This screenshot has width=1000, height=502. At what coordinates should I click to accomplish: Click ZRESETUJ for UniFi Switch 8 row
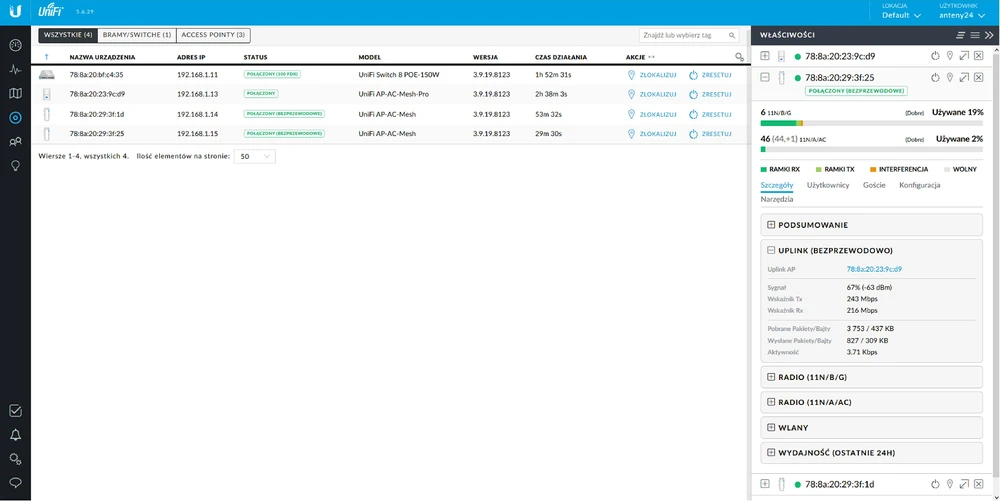tap(710, 75)
